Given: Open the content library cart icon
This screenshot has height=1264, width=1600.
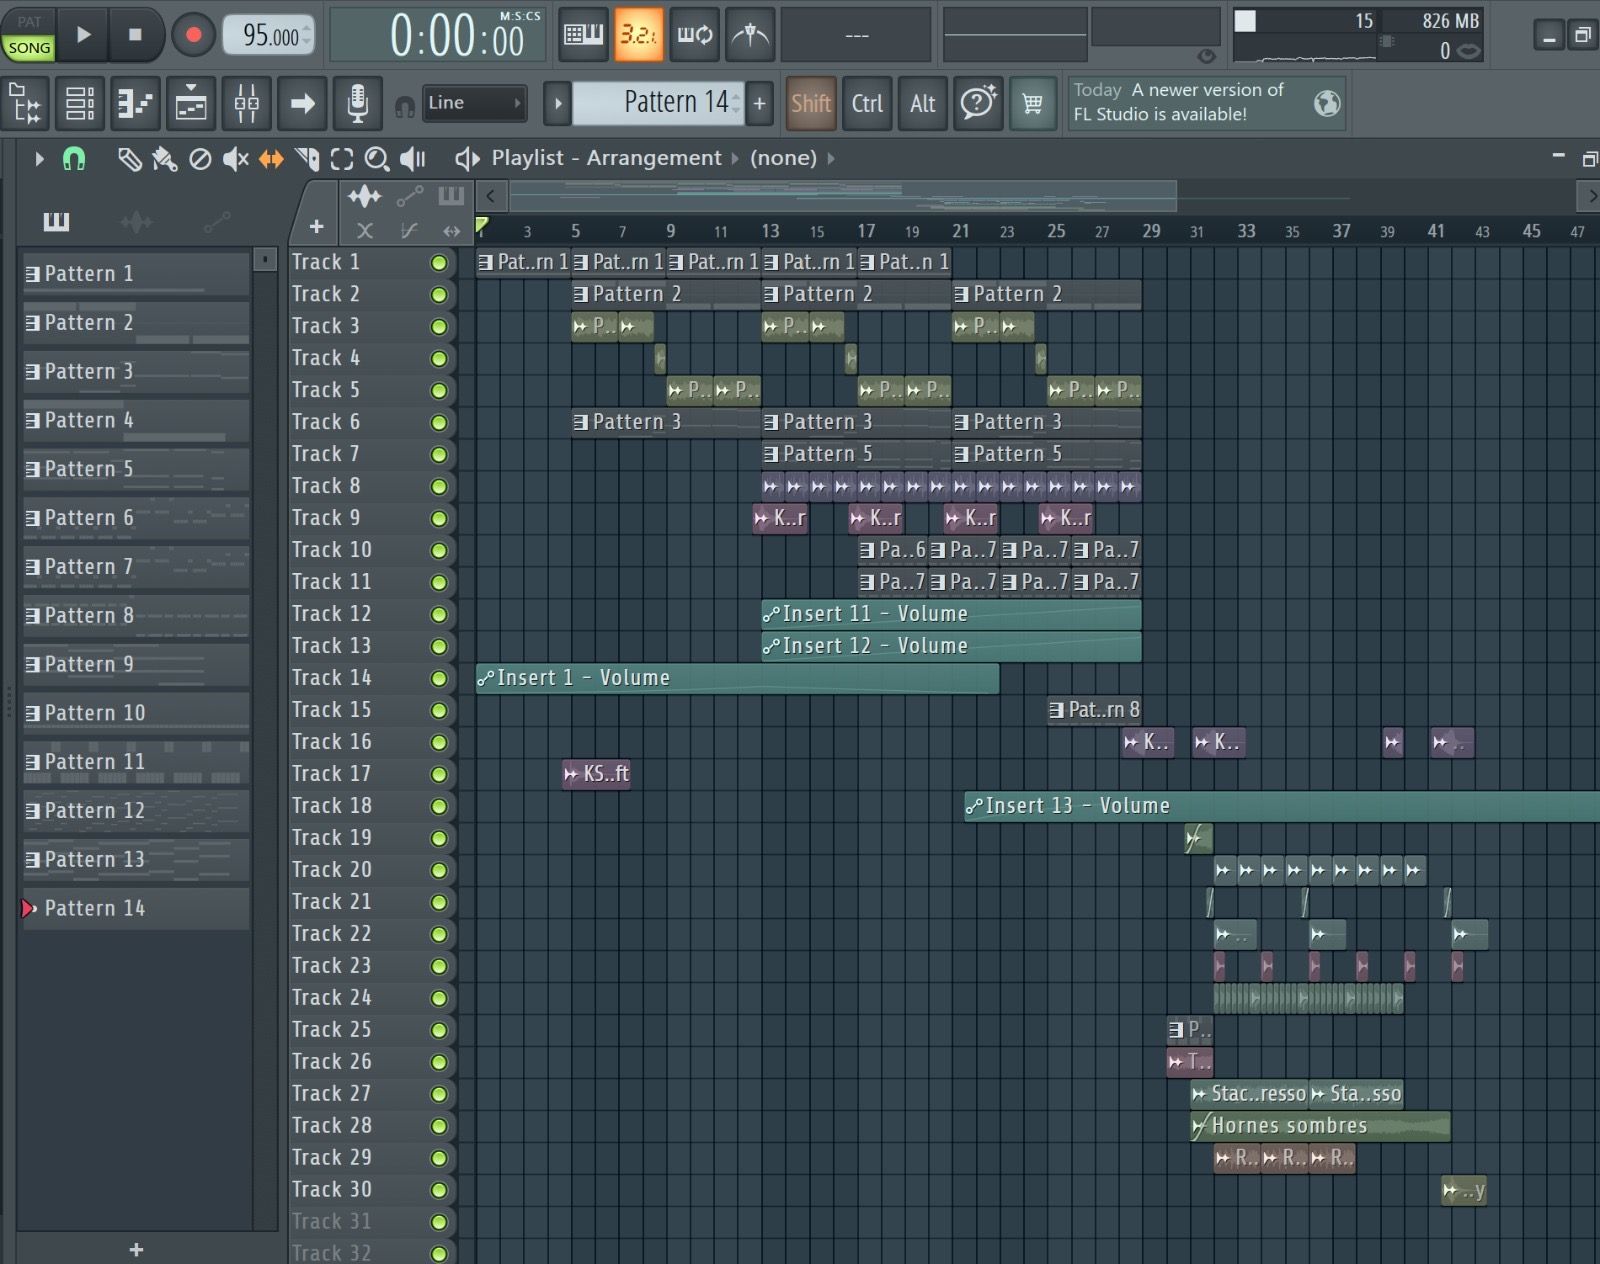Looking at the screenshot, I should [1033, 103].
